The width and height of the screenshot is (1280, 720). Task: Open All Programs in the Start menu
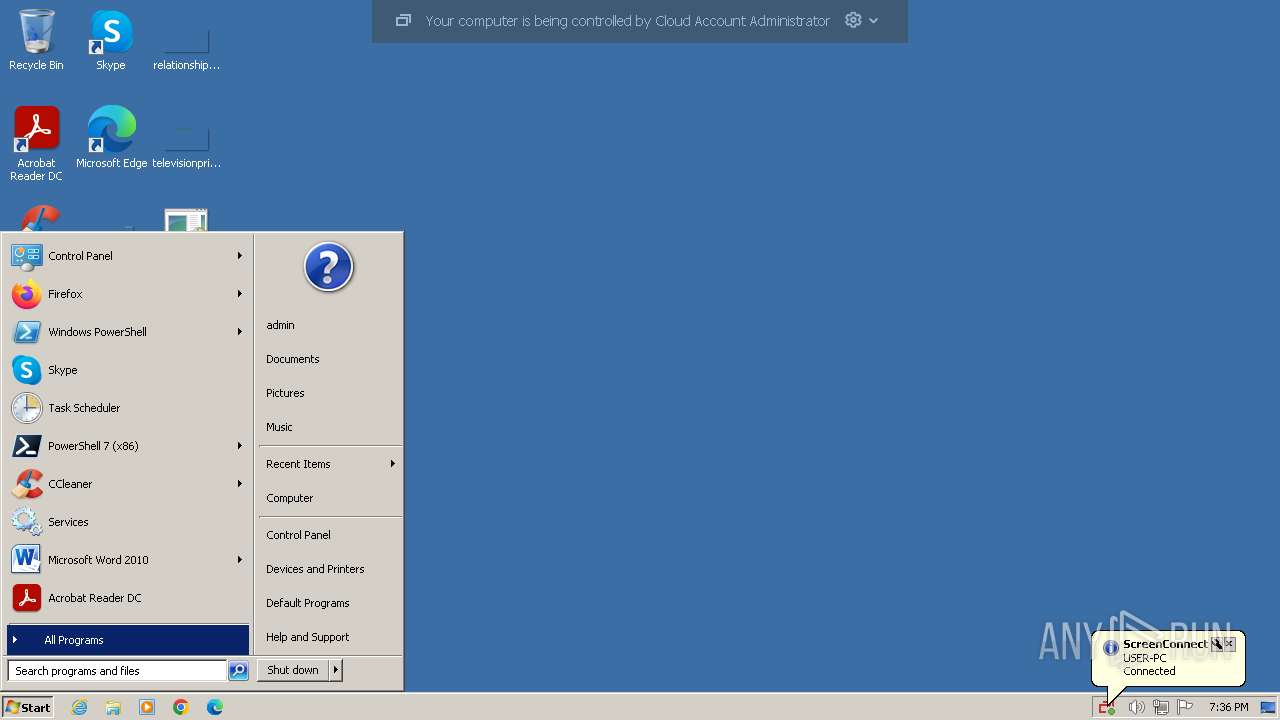[x=128, y=640]
